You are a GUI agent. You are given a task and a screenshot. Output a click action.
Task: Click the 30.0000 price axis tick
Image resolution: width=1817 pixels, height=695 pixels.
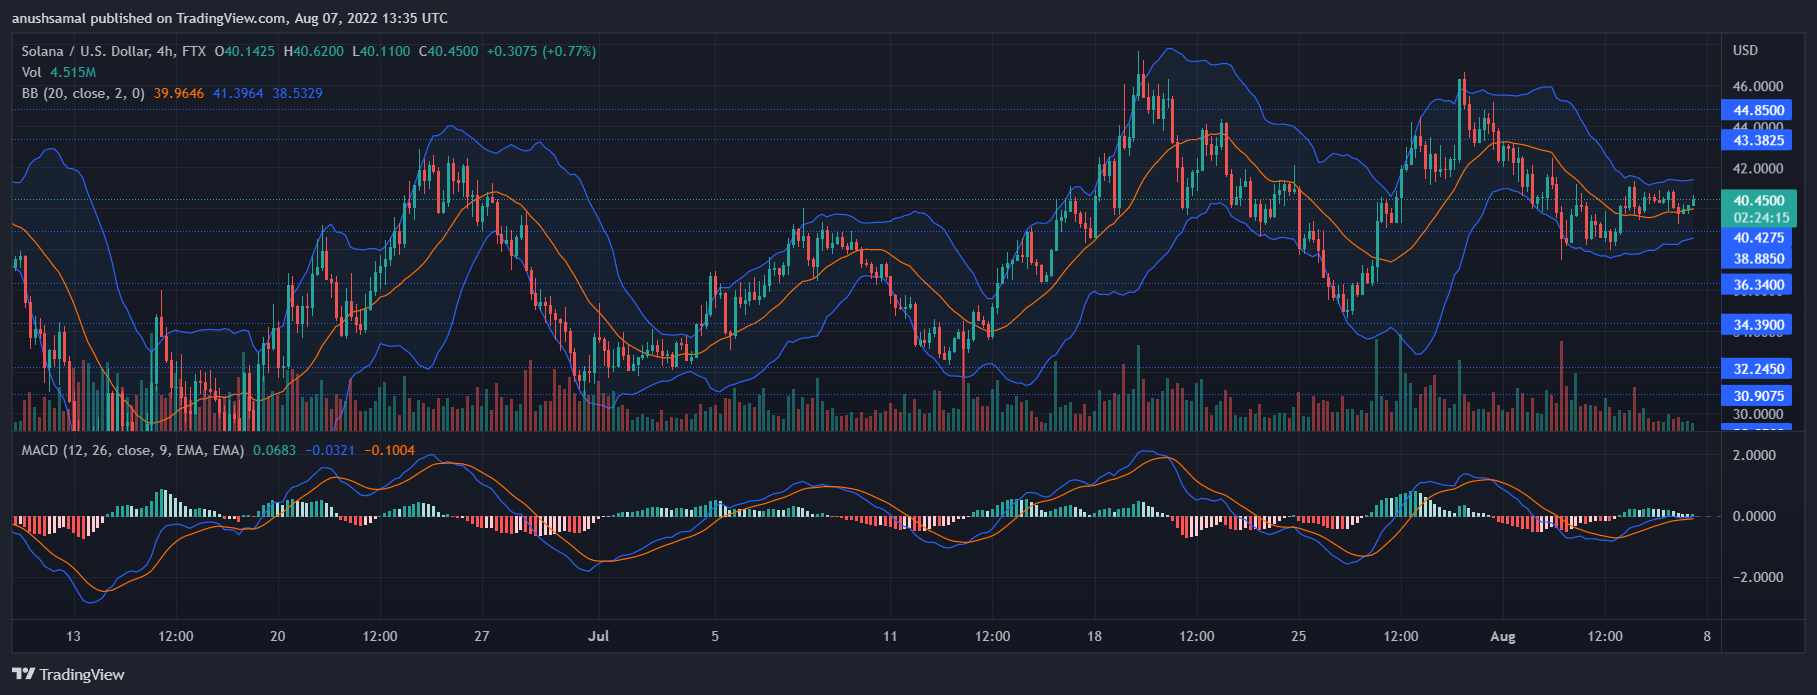pos(1758,415)
